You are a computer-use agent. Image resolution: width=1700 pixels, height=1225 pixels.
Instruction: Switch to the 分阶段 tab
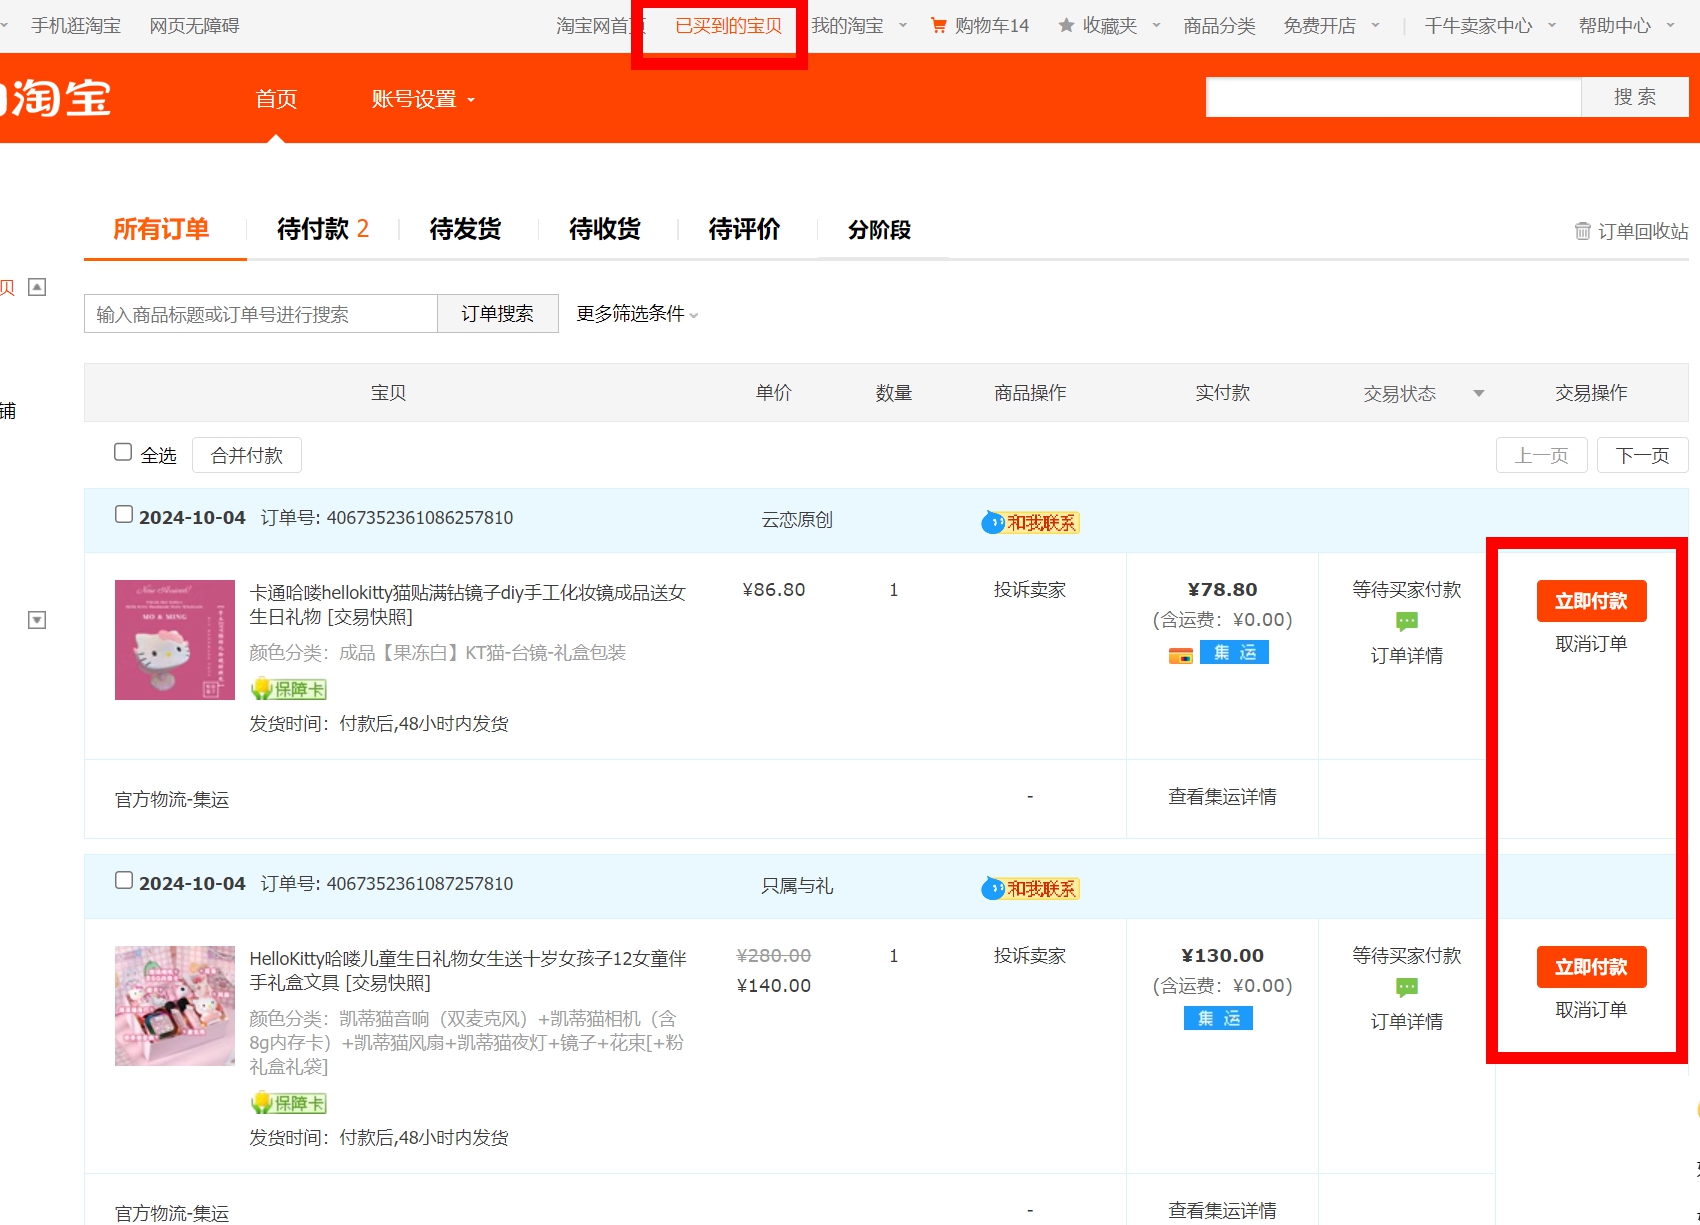[879, 230]
